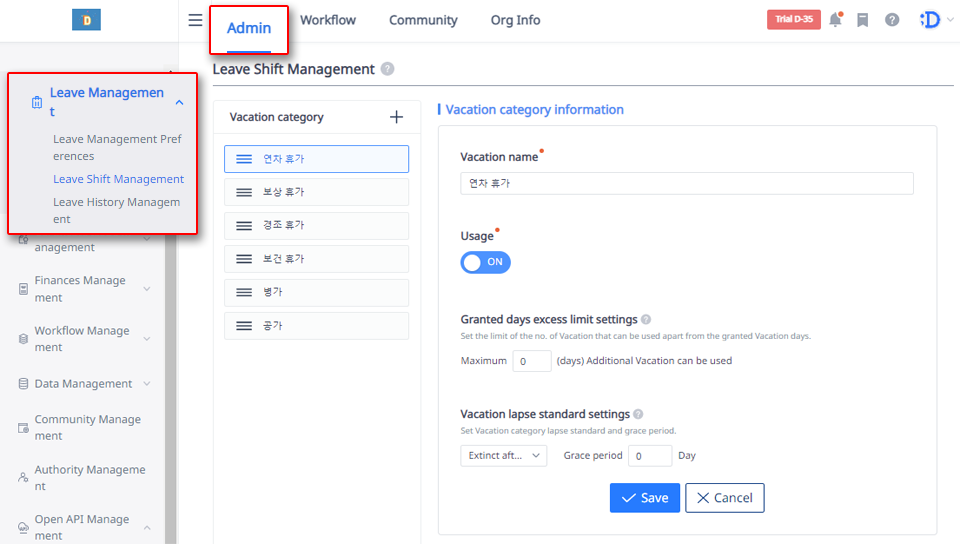
Task: Open the notifications bell icon
Action: (835, 20)
